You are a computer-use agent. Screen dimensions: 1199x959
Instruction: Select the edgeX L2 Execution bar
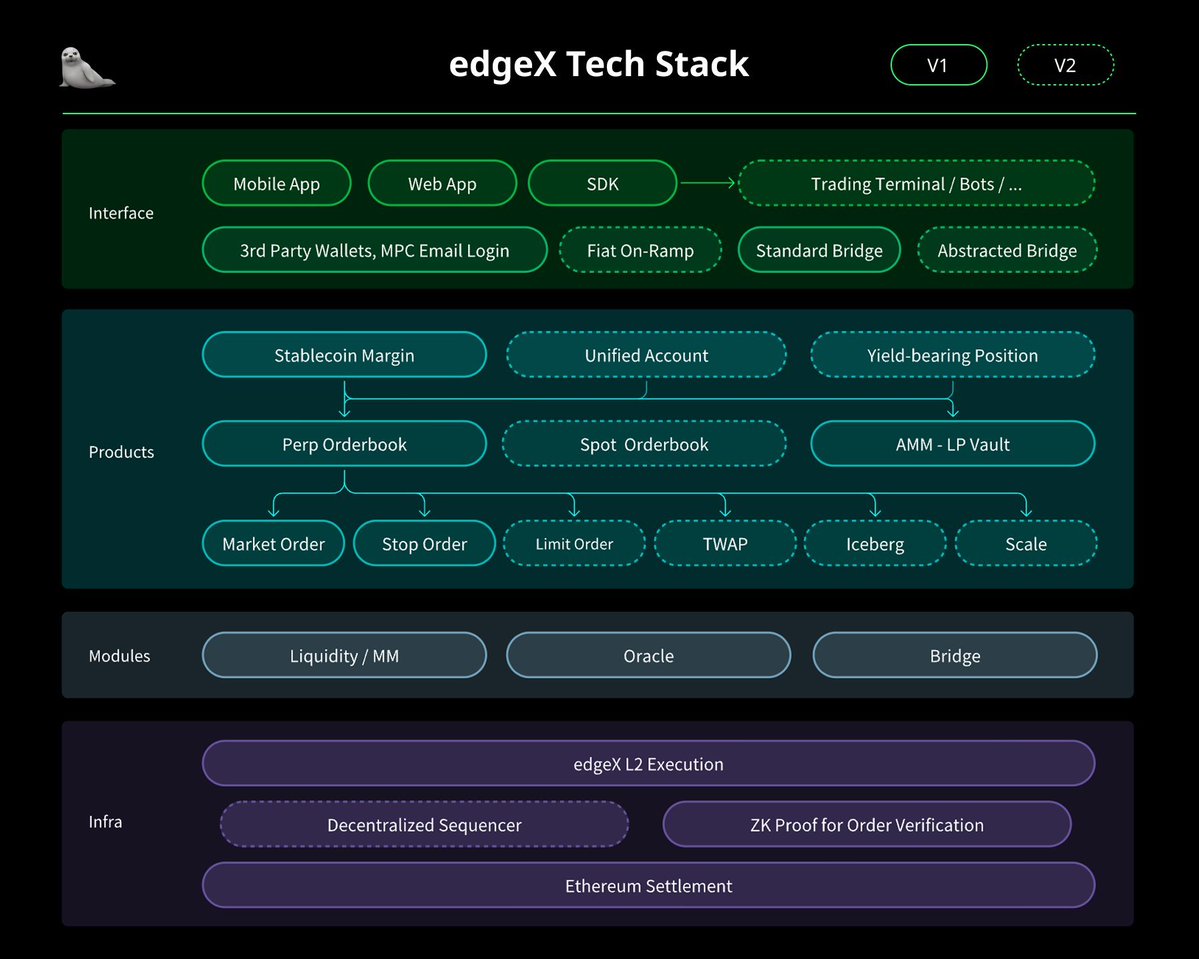coord(648,763)
